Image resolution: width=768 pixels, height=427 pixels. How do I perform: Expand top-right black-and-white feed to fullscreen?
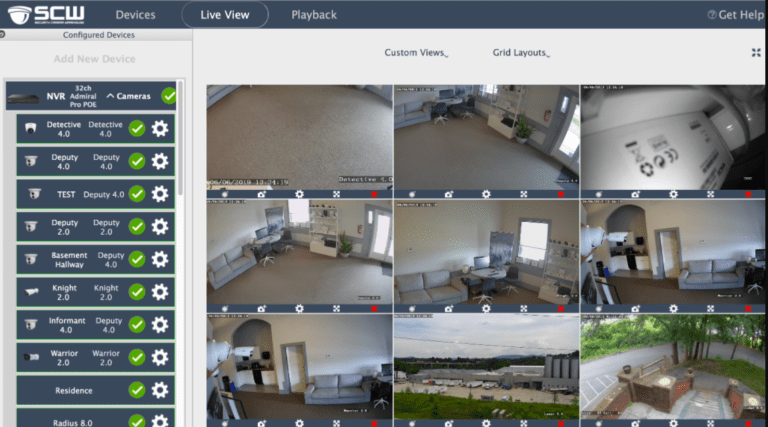(708, 194)
